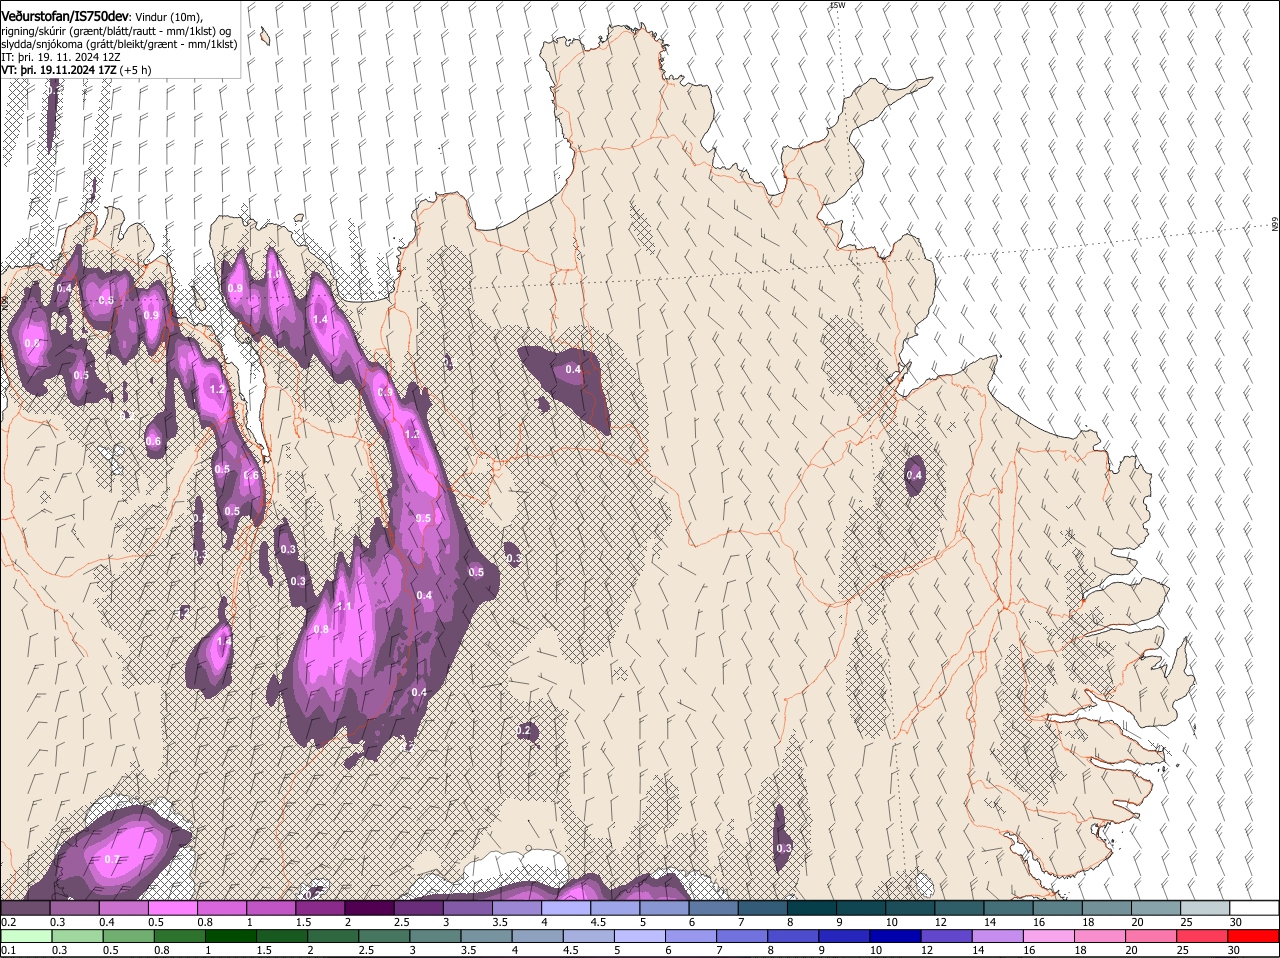Click the VT valid time line reading 17Z (+5 h)

77,70
